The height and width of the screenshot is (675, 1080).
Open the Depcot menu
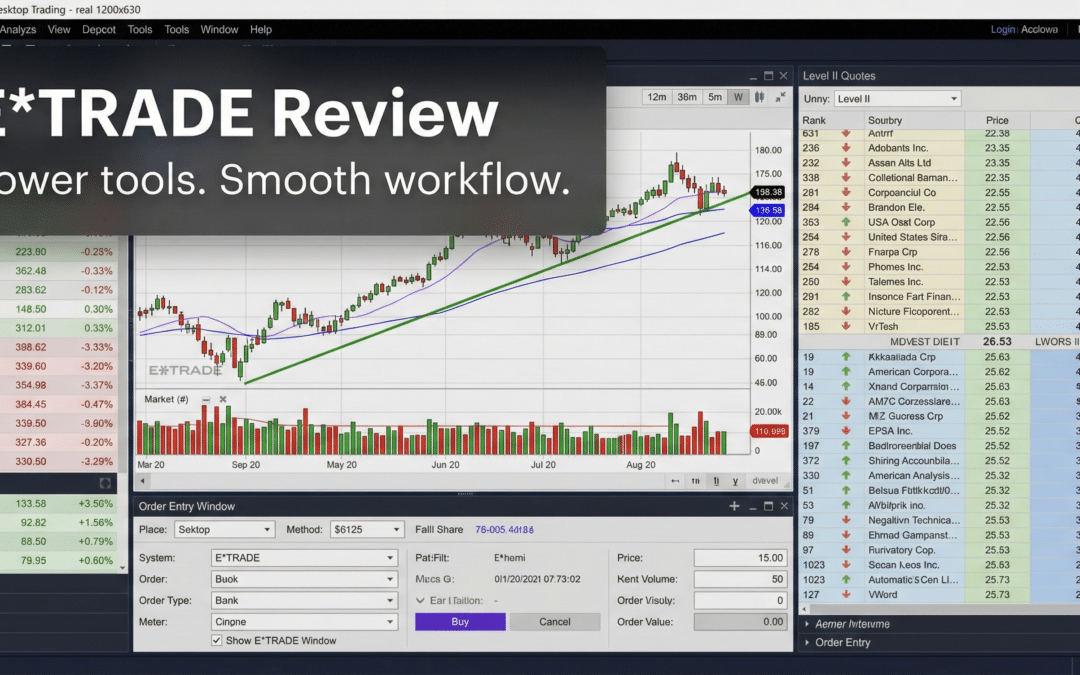[x=99, y=30]
